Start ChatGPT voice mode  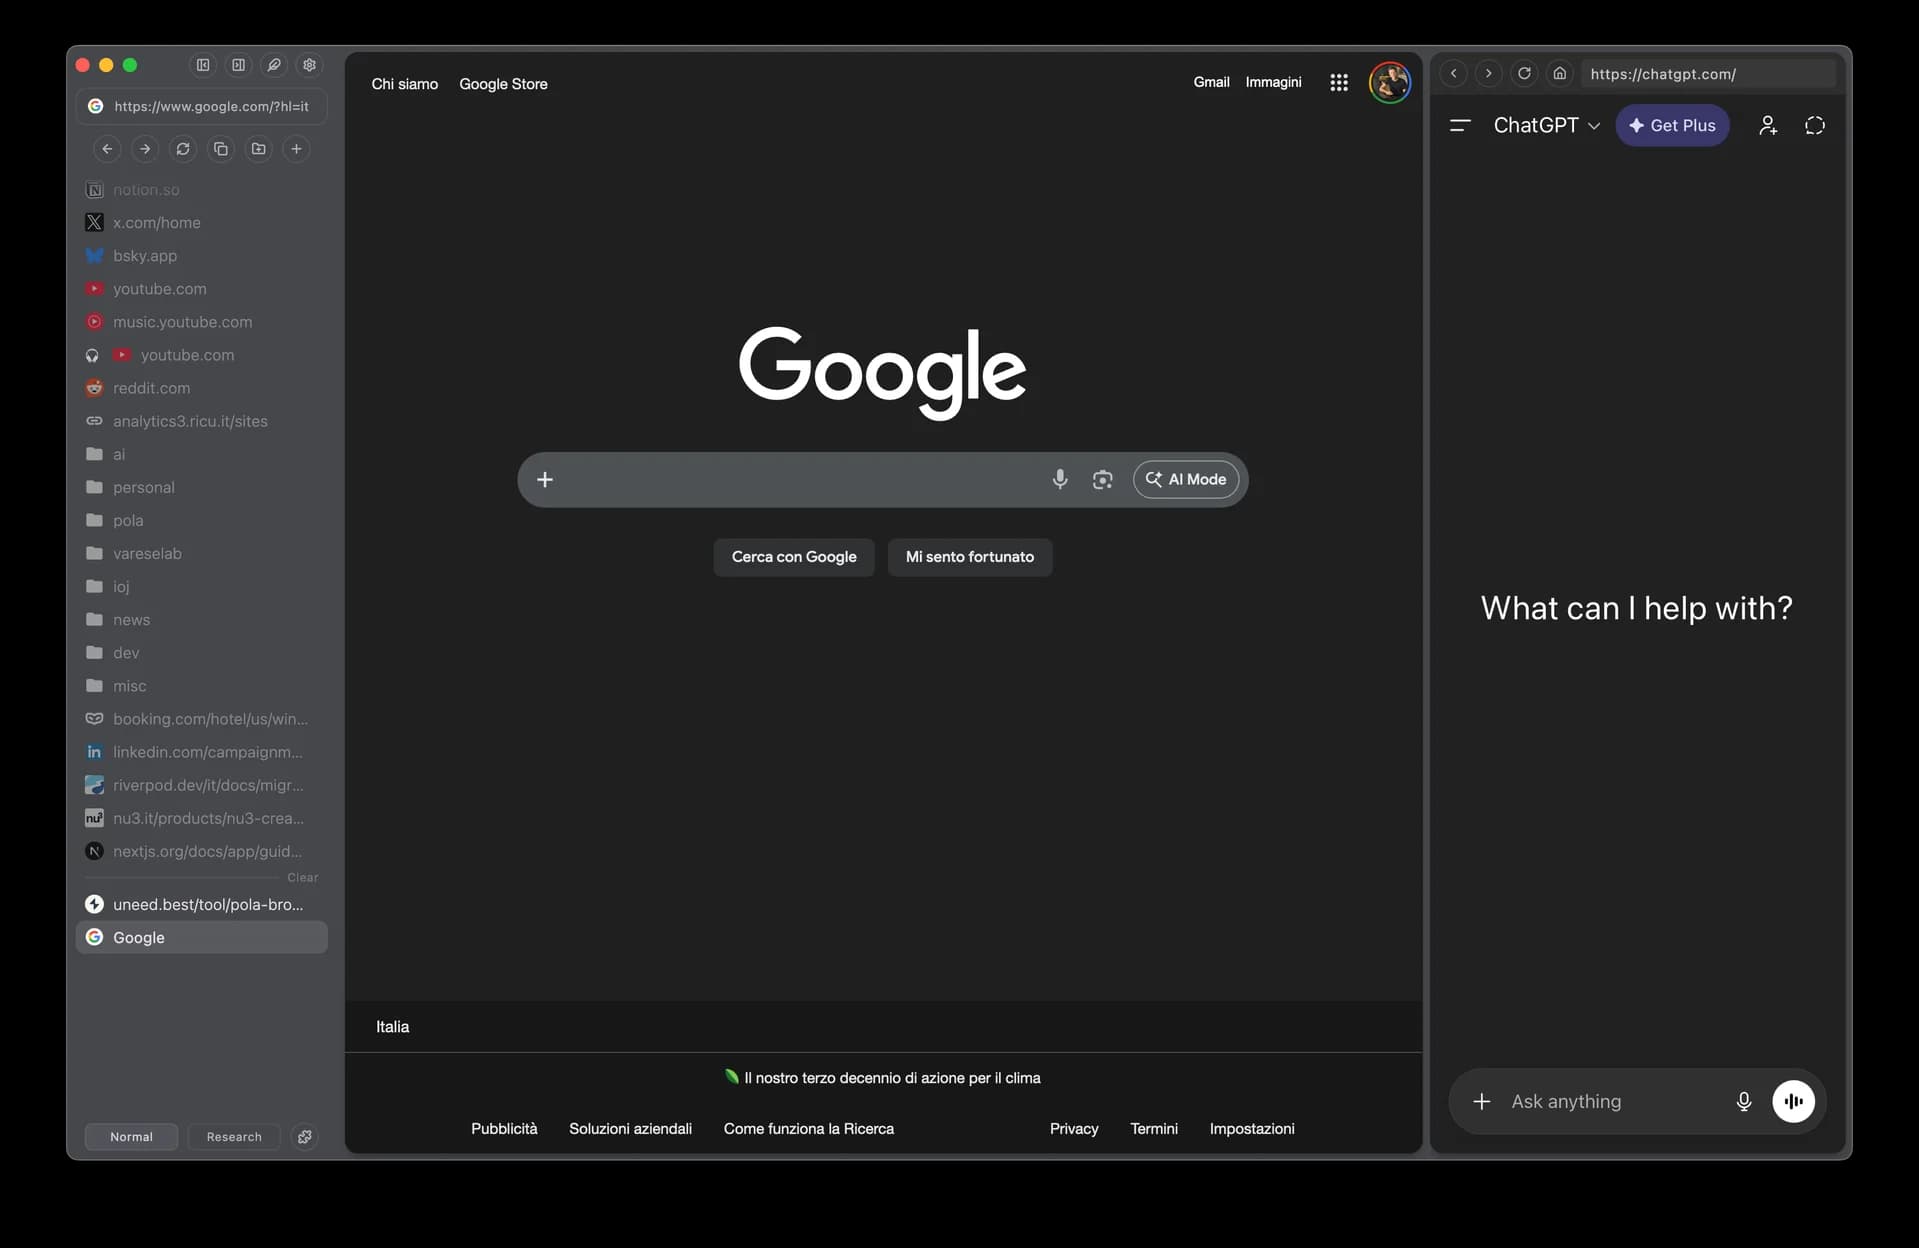1793,1101
